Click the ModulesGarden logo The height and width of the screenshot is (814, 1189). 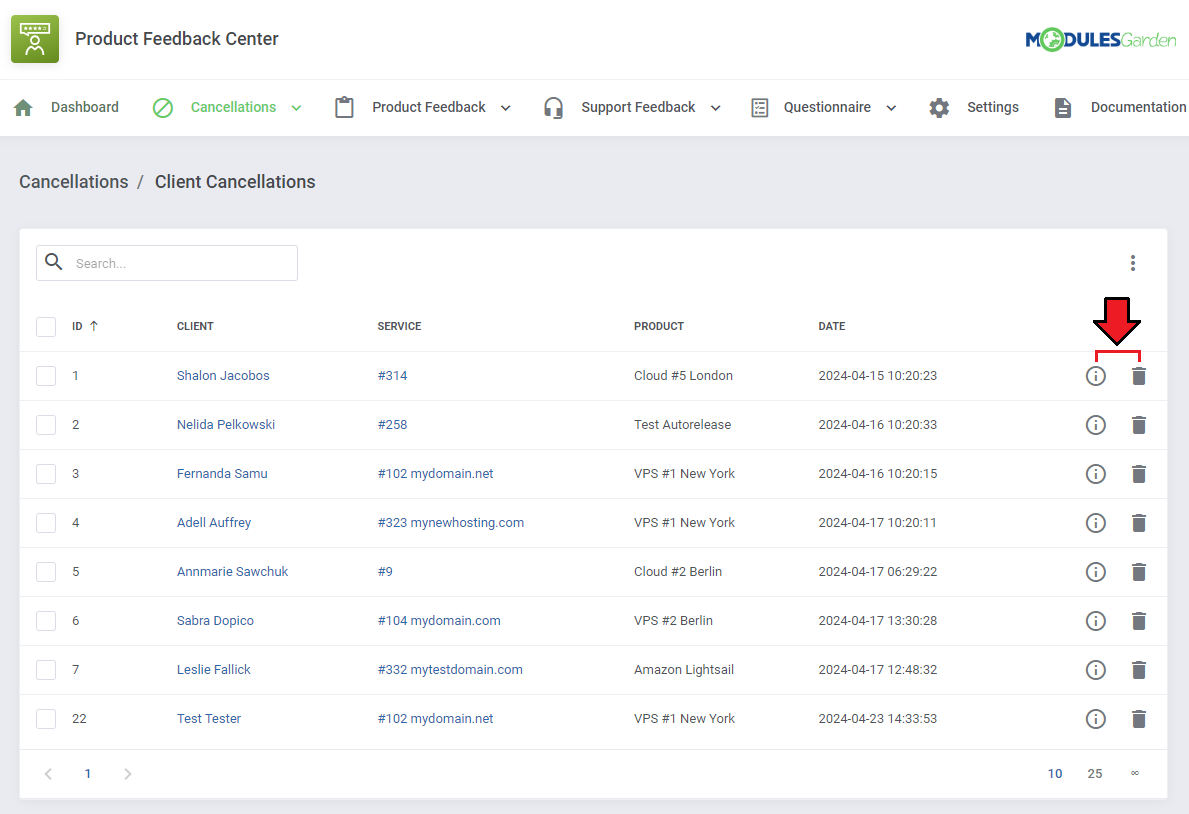[1100, 39]
